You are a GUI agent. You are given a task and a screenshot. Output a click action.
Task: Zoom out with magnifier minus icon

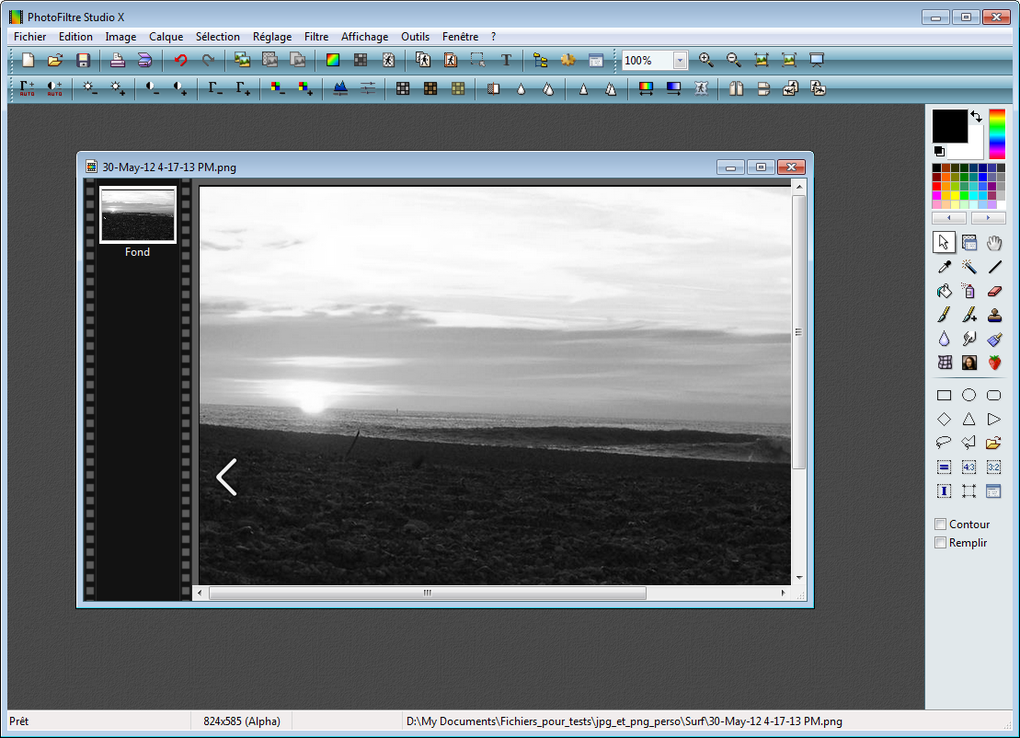[734, 61]
